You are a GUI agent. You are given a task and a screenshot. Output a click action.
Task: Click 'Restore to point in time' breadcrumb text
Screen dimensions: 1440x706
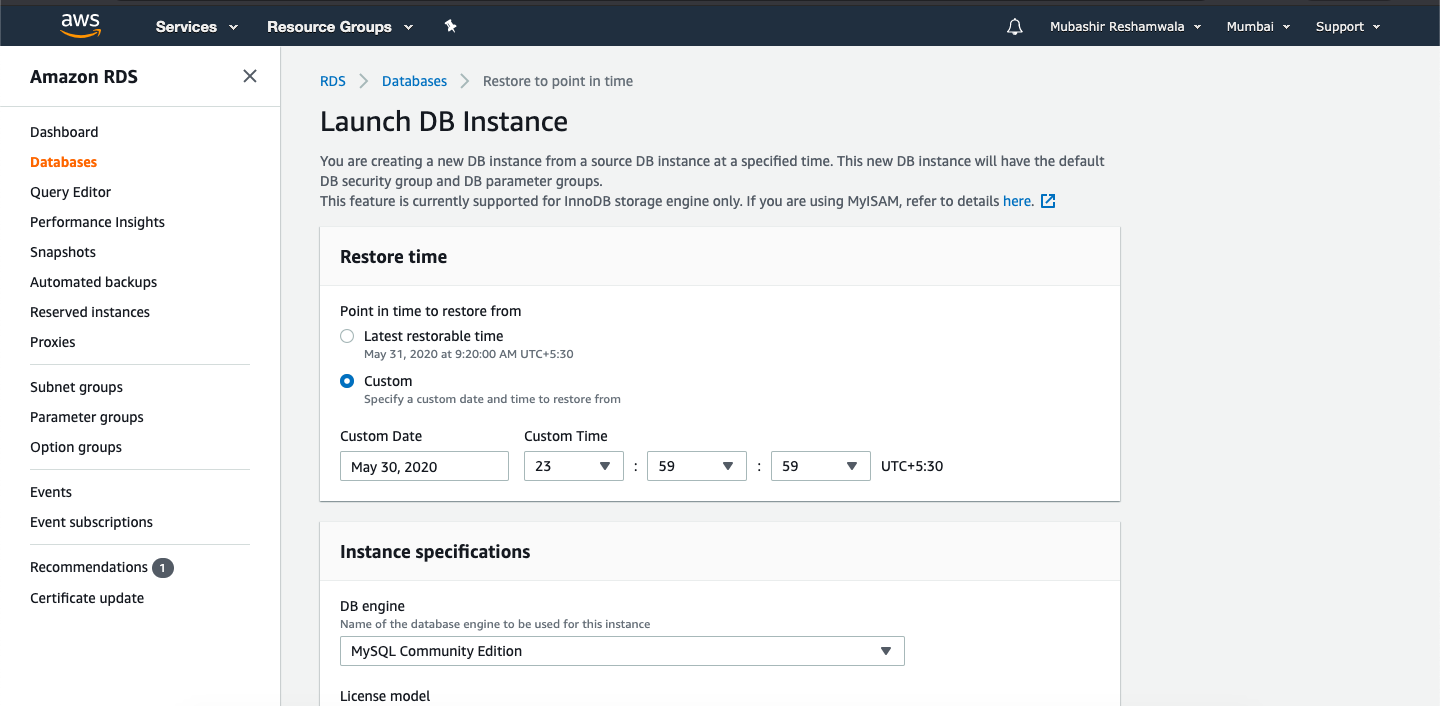point(558,81)
